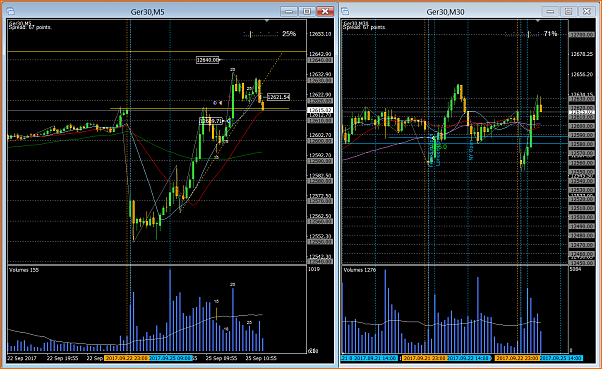The image size is (602, 369).
Task: Click '25 Sep 10:55' on M5 time axis
Action: (261, 358)
